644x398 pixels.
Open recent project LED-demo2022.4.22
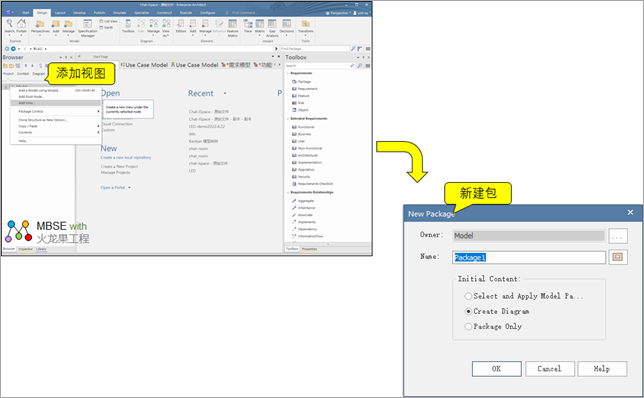pyautogui.click(x=207, y=127)
